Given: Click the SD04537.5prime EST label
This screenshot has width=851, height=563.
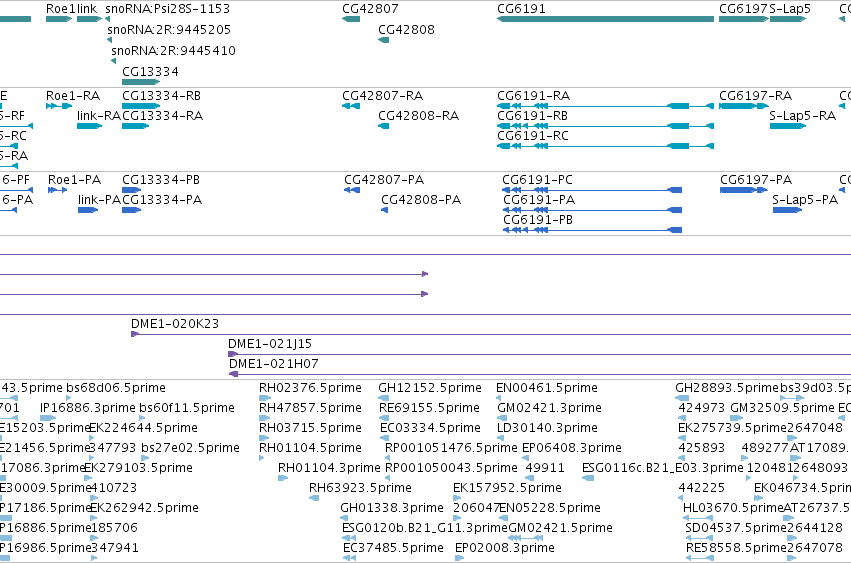Looking at the screenshot, I should click(x=736, y=528).
